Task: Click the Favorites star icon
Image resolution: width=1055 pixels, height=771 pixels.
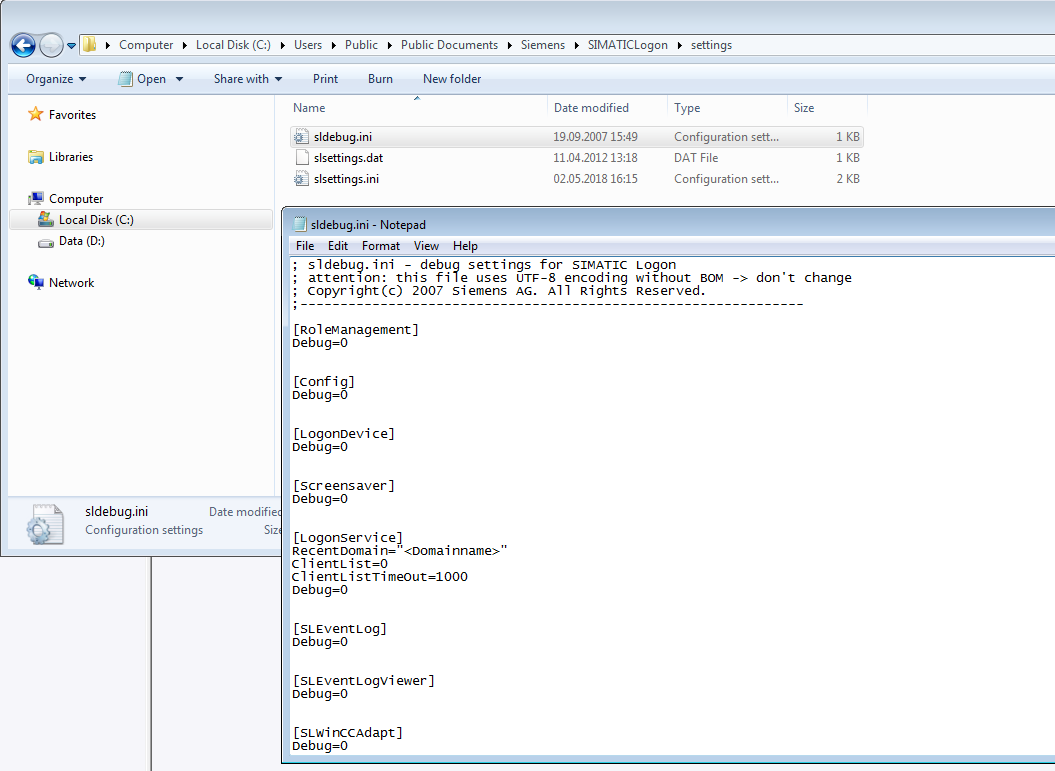Action: (x=36, y=115)
